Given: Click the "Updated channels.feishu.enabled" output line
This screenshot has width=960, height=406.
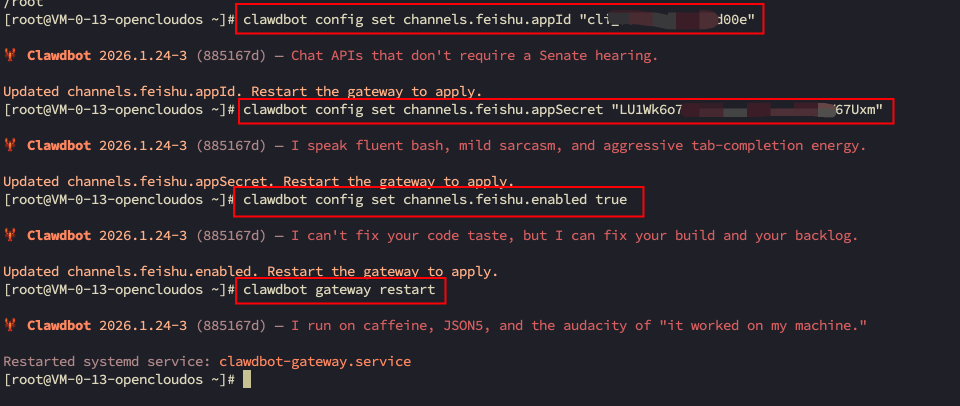Looking at the screenshot, I should tap(251, 272).
